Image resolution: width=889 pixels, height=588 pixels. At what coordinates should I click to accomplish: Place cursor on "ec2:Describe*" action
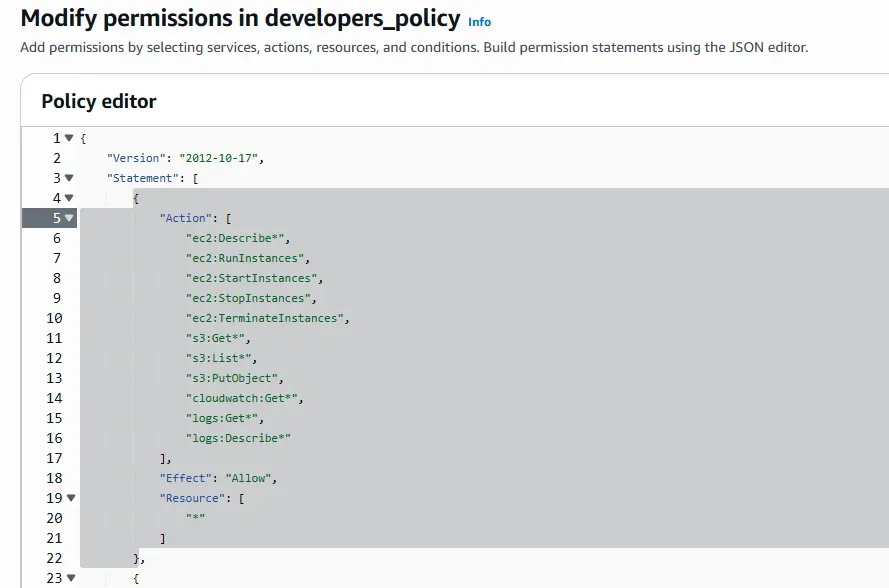click(x=237, y=238)
